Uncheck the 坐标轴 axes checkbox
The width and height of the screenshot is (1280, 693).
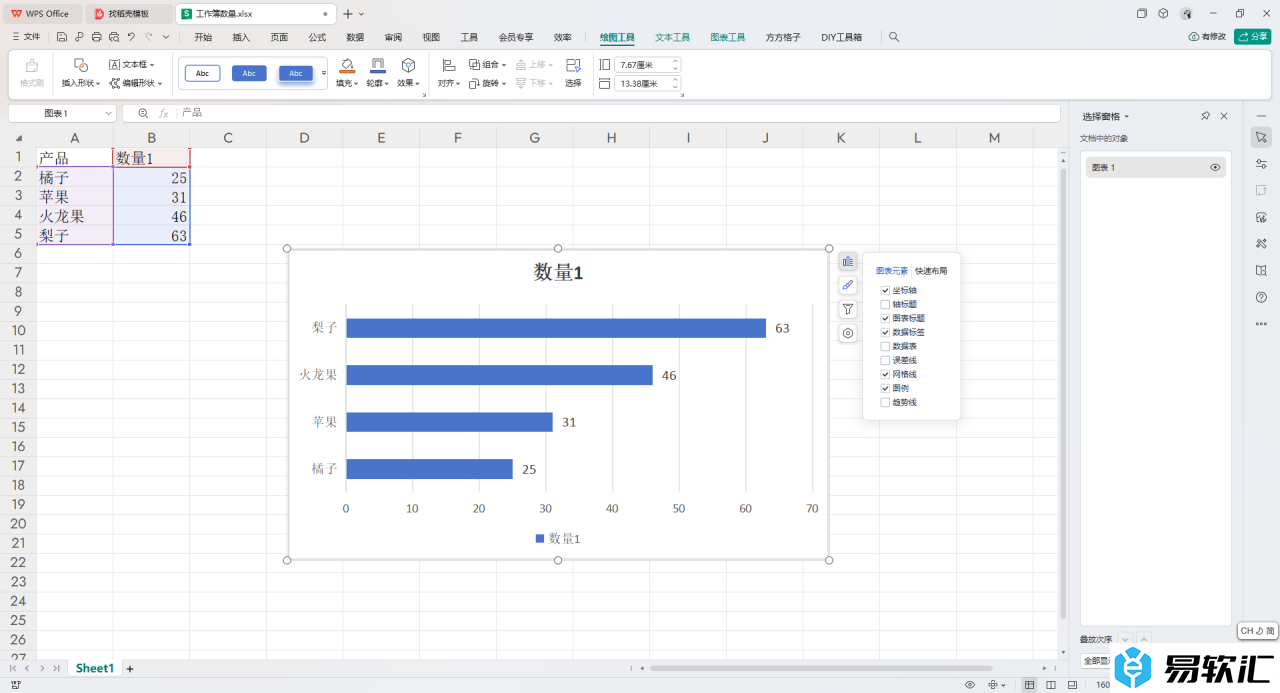(x=885, y=290)
